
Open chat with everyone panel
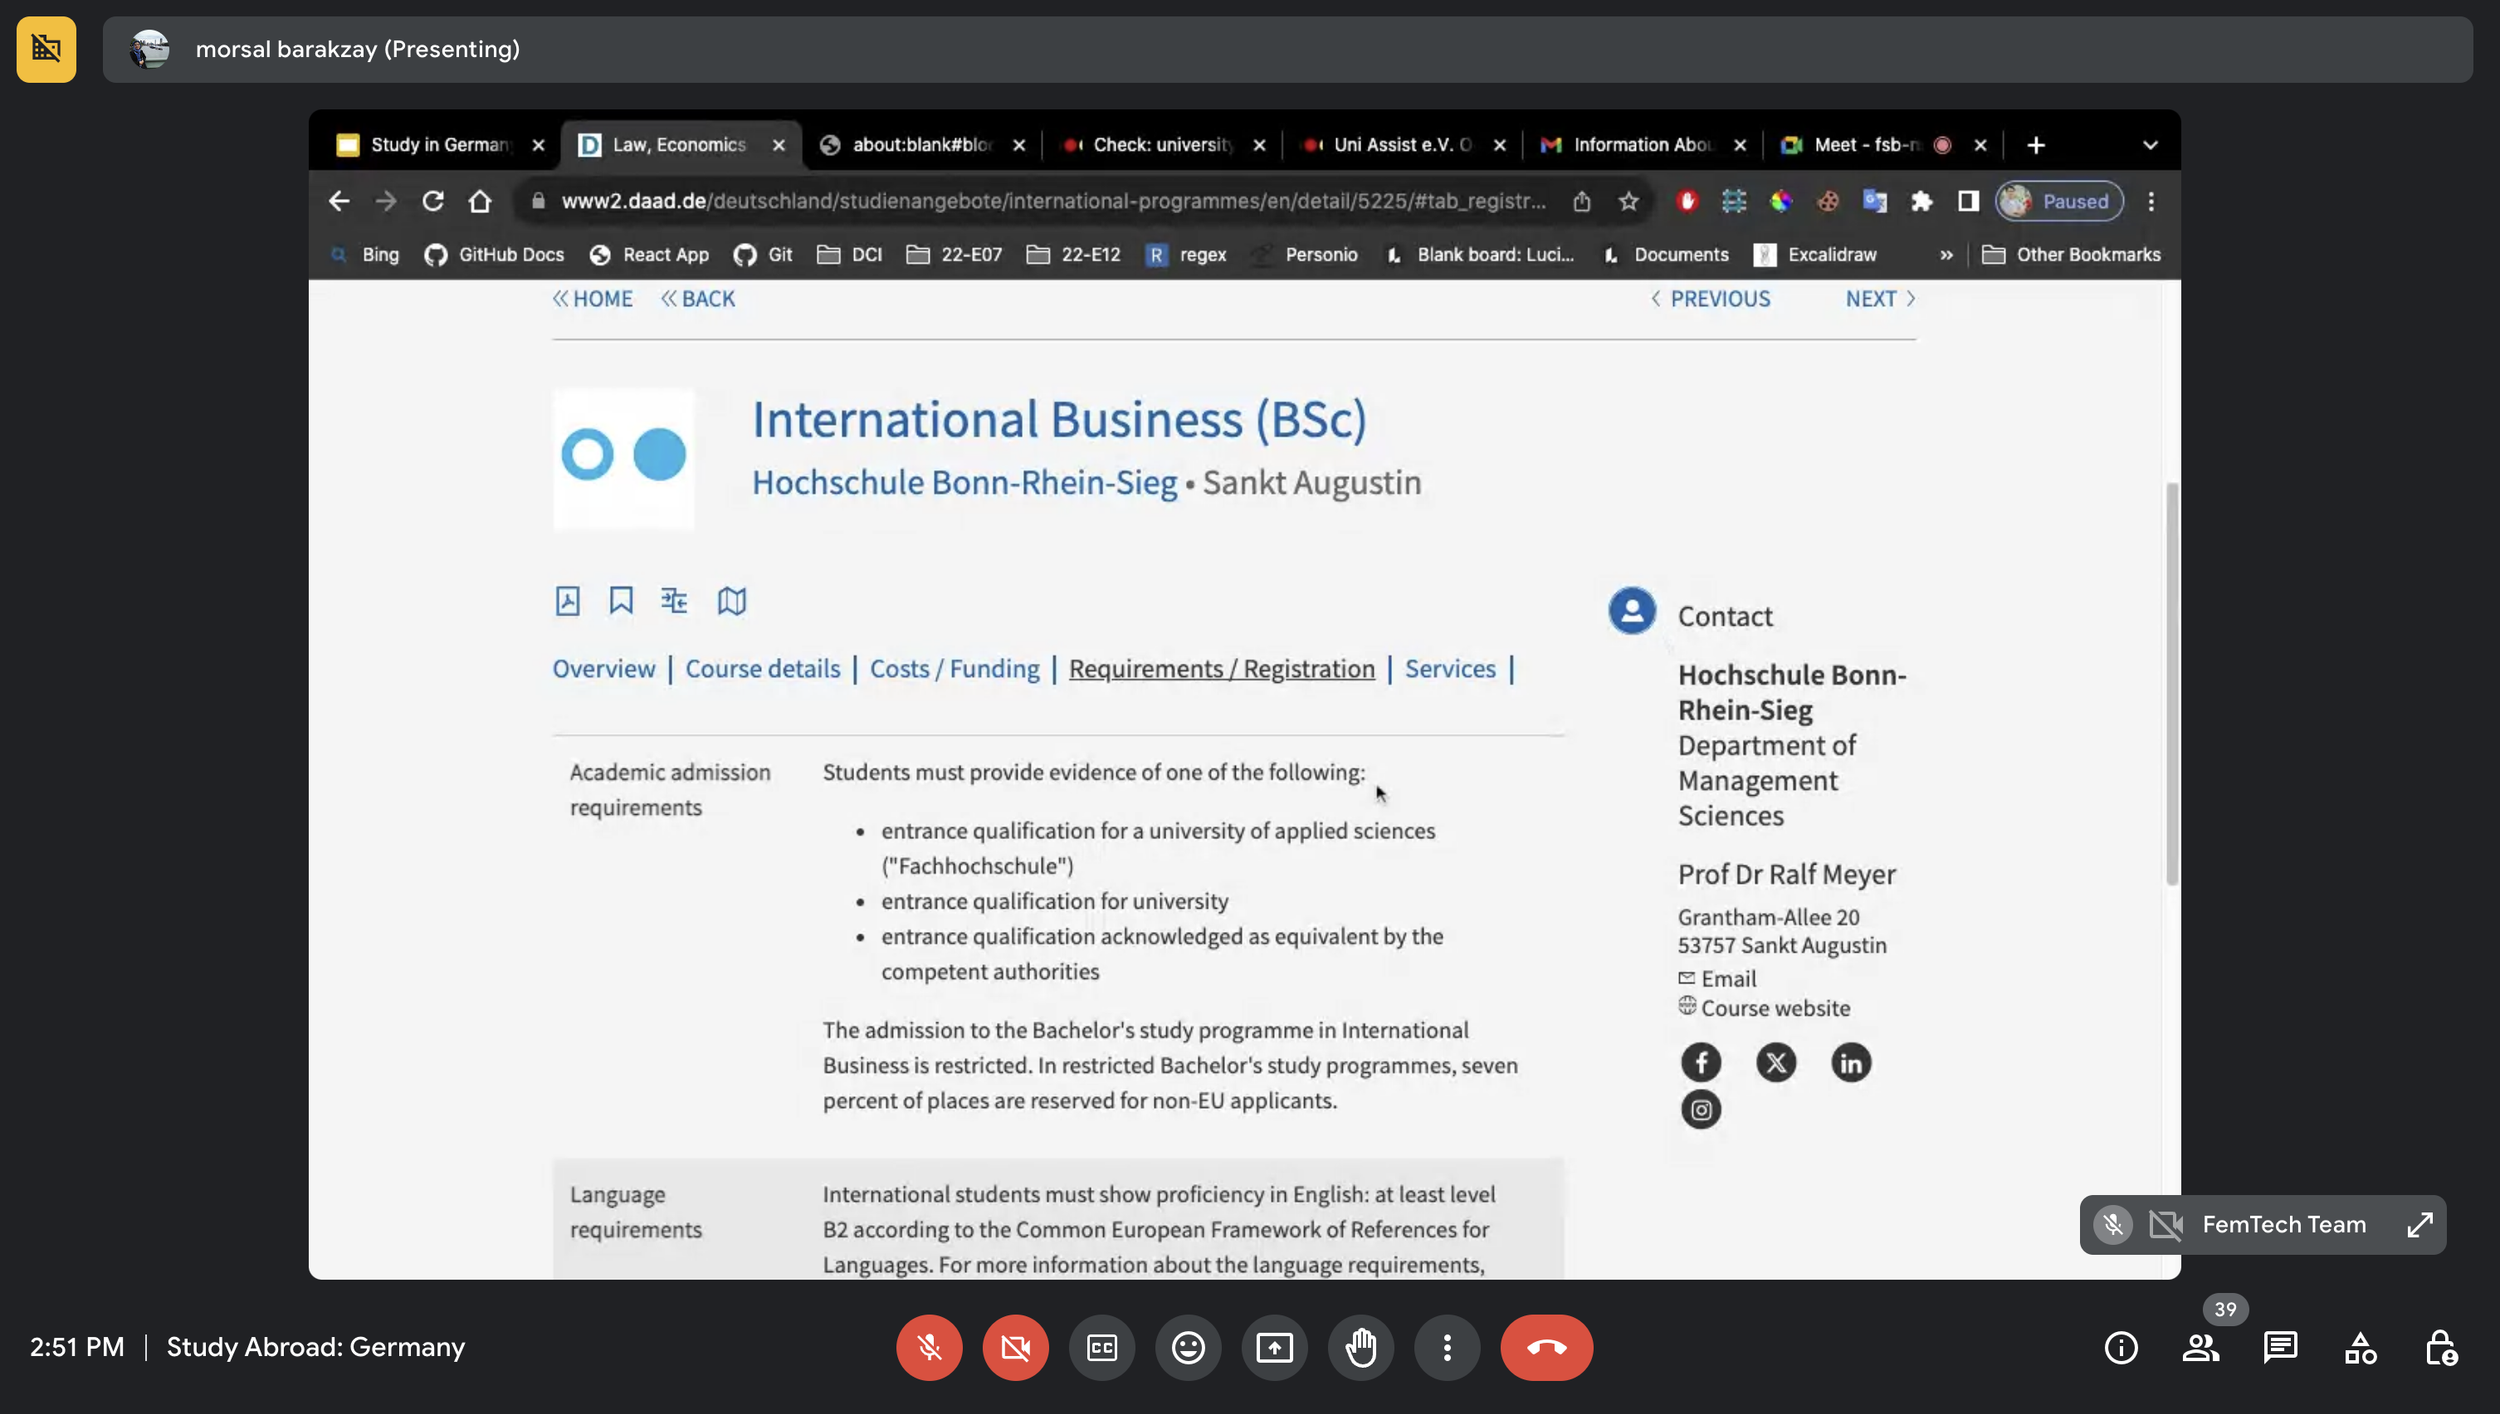point(2280,1347)
